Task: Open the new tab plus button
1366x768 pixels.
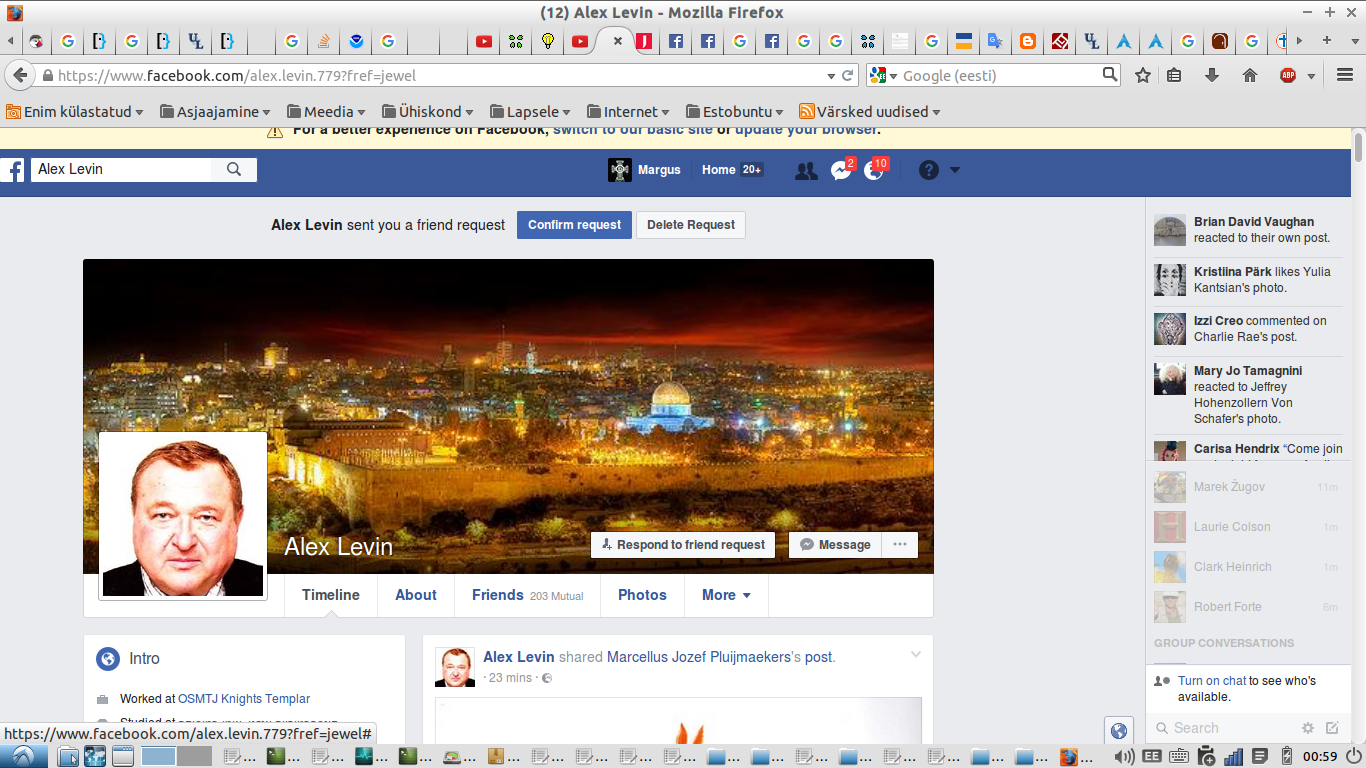Action: (x=1327, y=41)
